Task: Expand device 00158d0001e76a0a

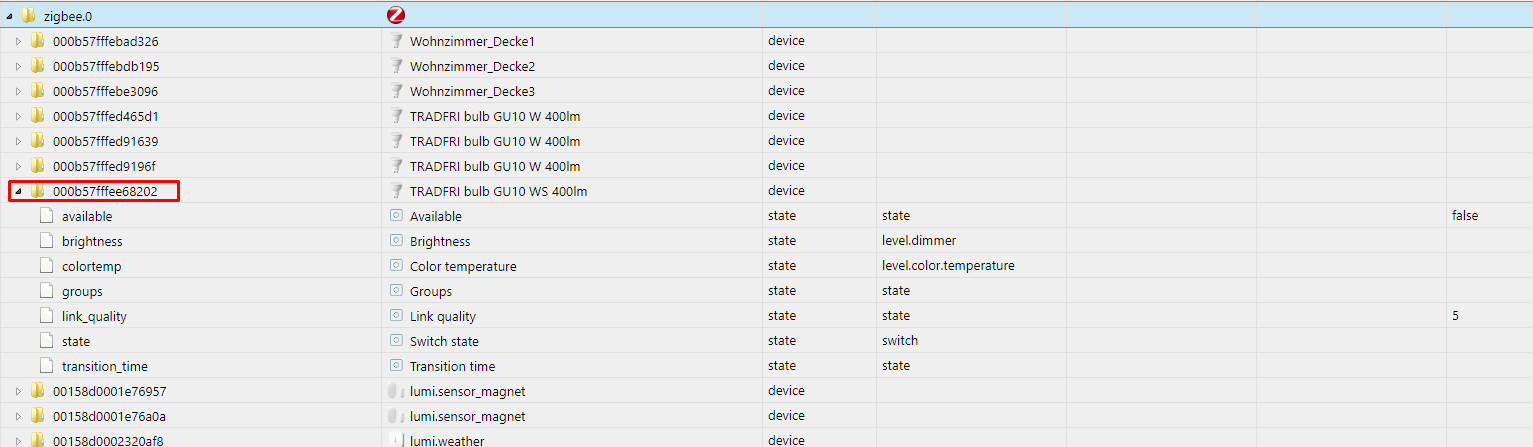Action: pos(18,416)
